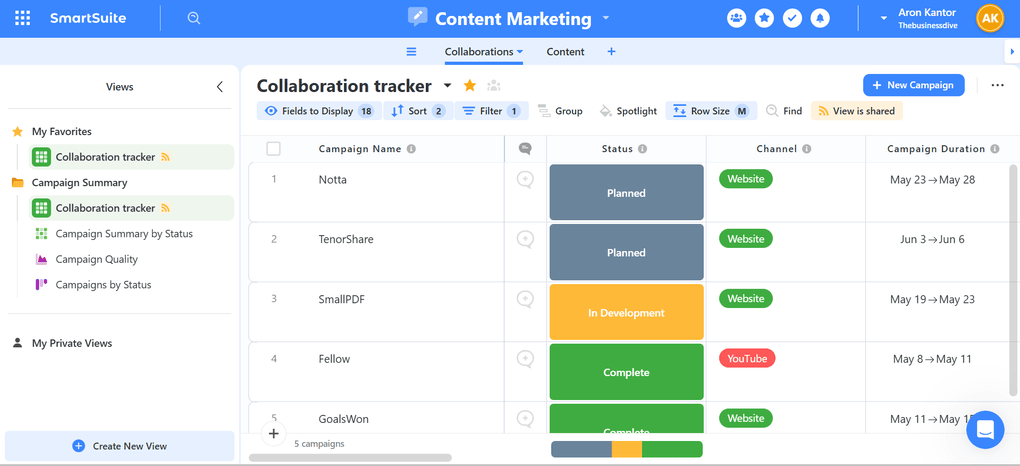Click the comments column header icon
Screen dimensions: 1020x466
pos(525,149)
